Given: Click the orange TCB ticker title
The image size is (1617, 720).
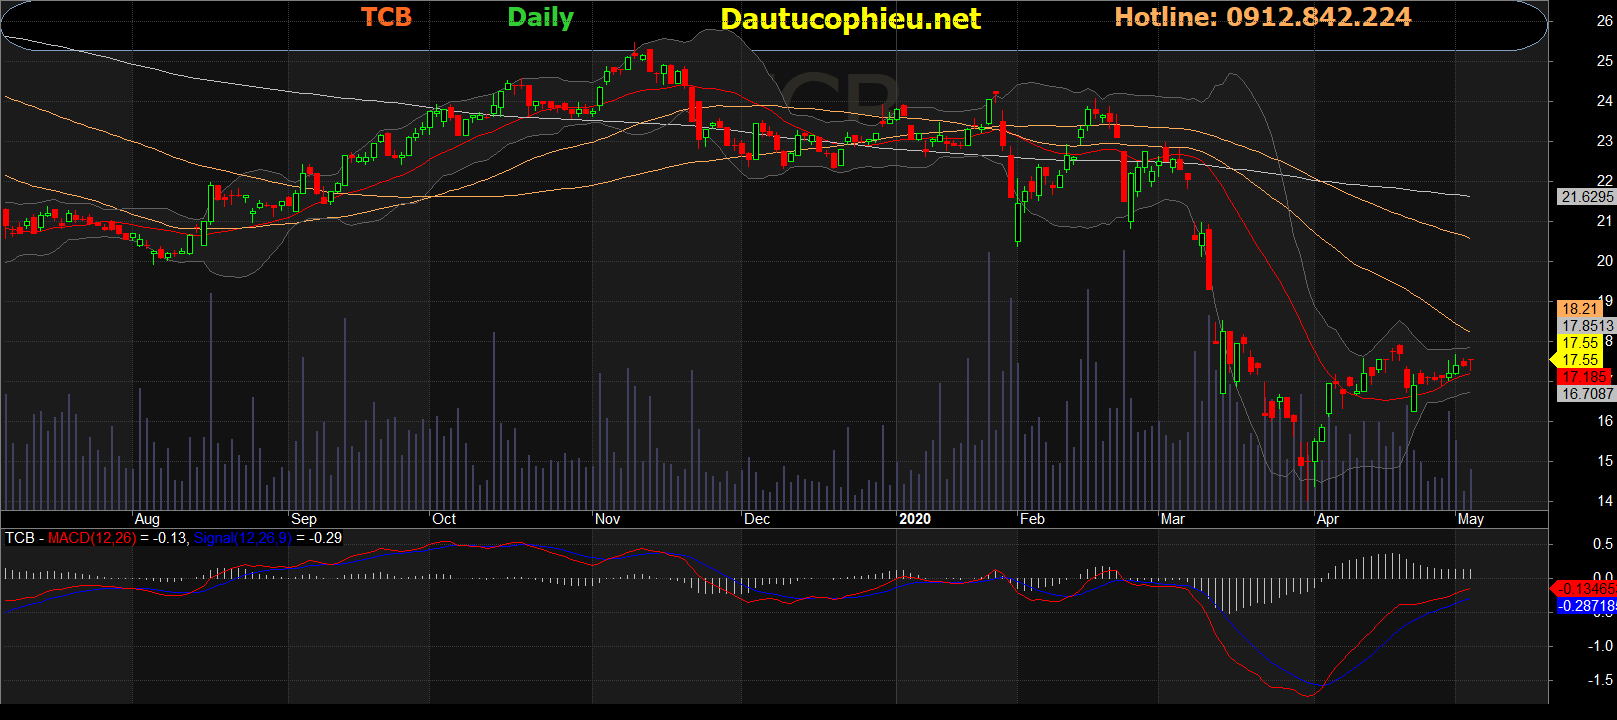Looking at the screenshot, I should pos(386,17).
